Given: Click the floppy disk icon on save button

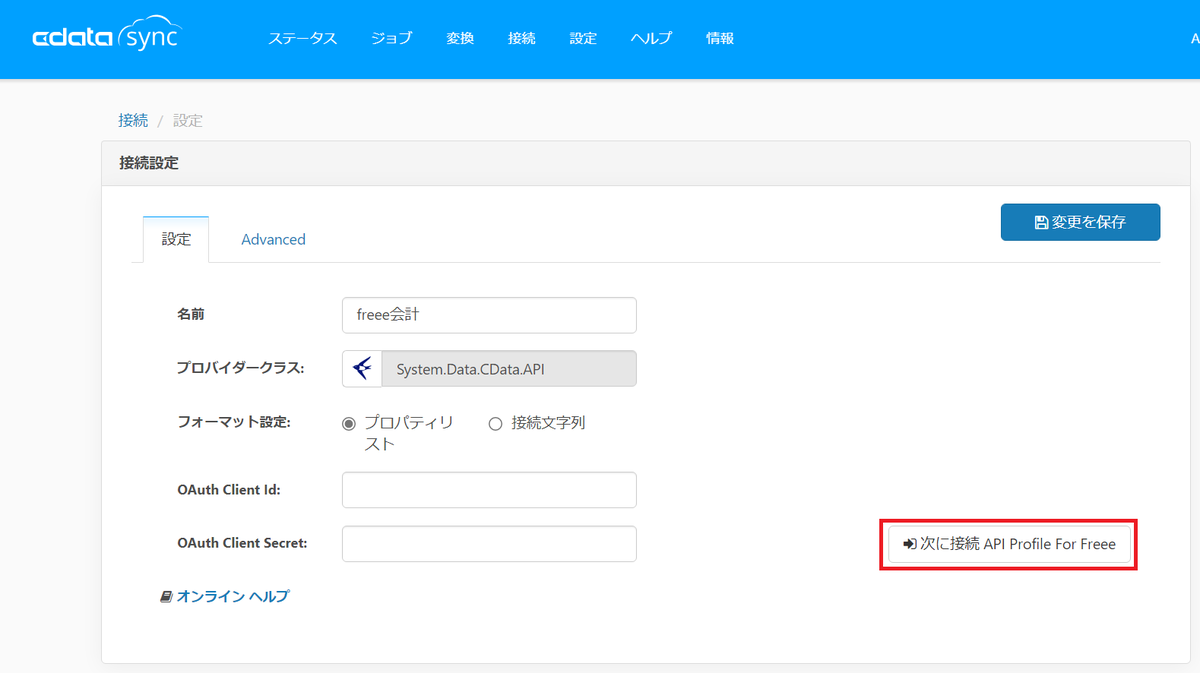Looking at the screenshot, I should (x=1041, y=222).
